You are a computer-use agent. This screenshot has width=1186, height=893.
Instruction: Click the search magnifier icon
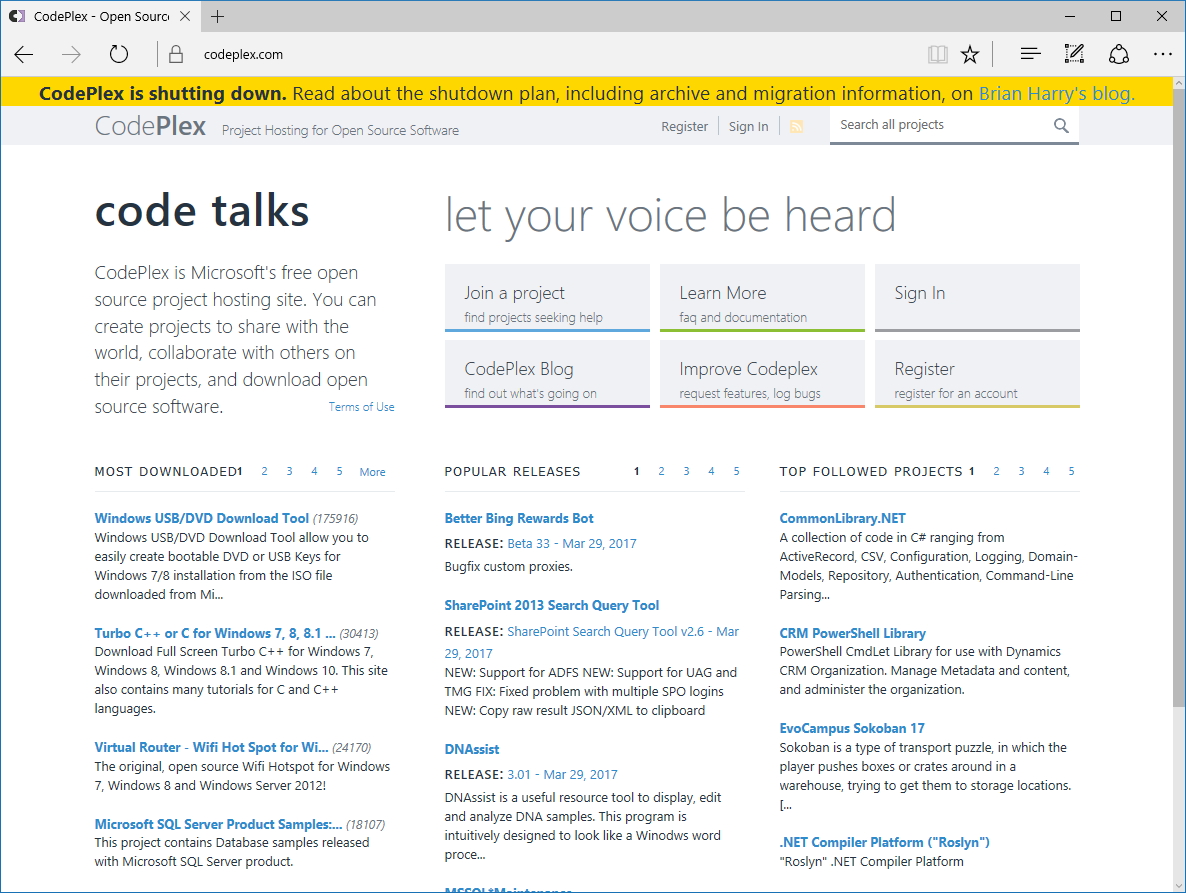tap(1061, 126)
